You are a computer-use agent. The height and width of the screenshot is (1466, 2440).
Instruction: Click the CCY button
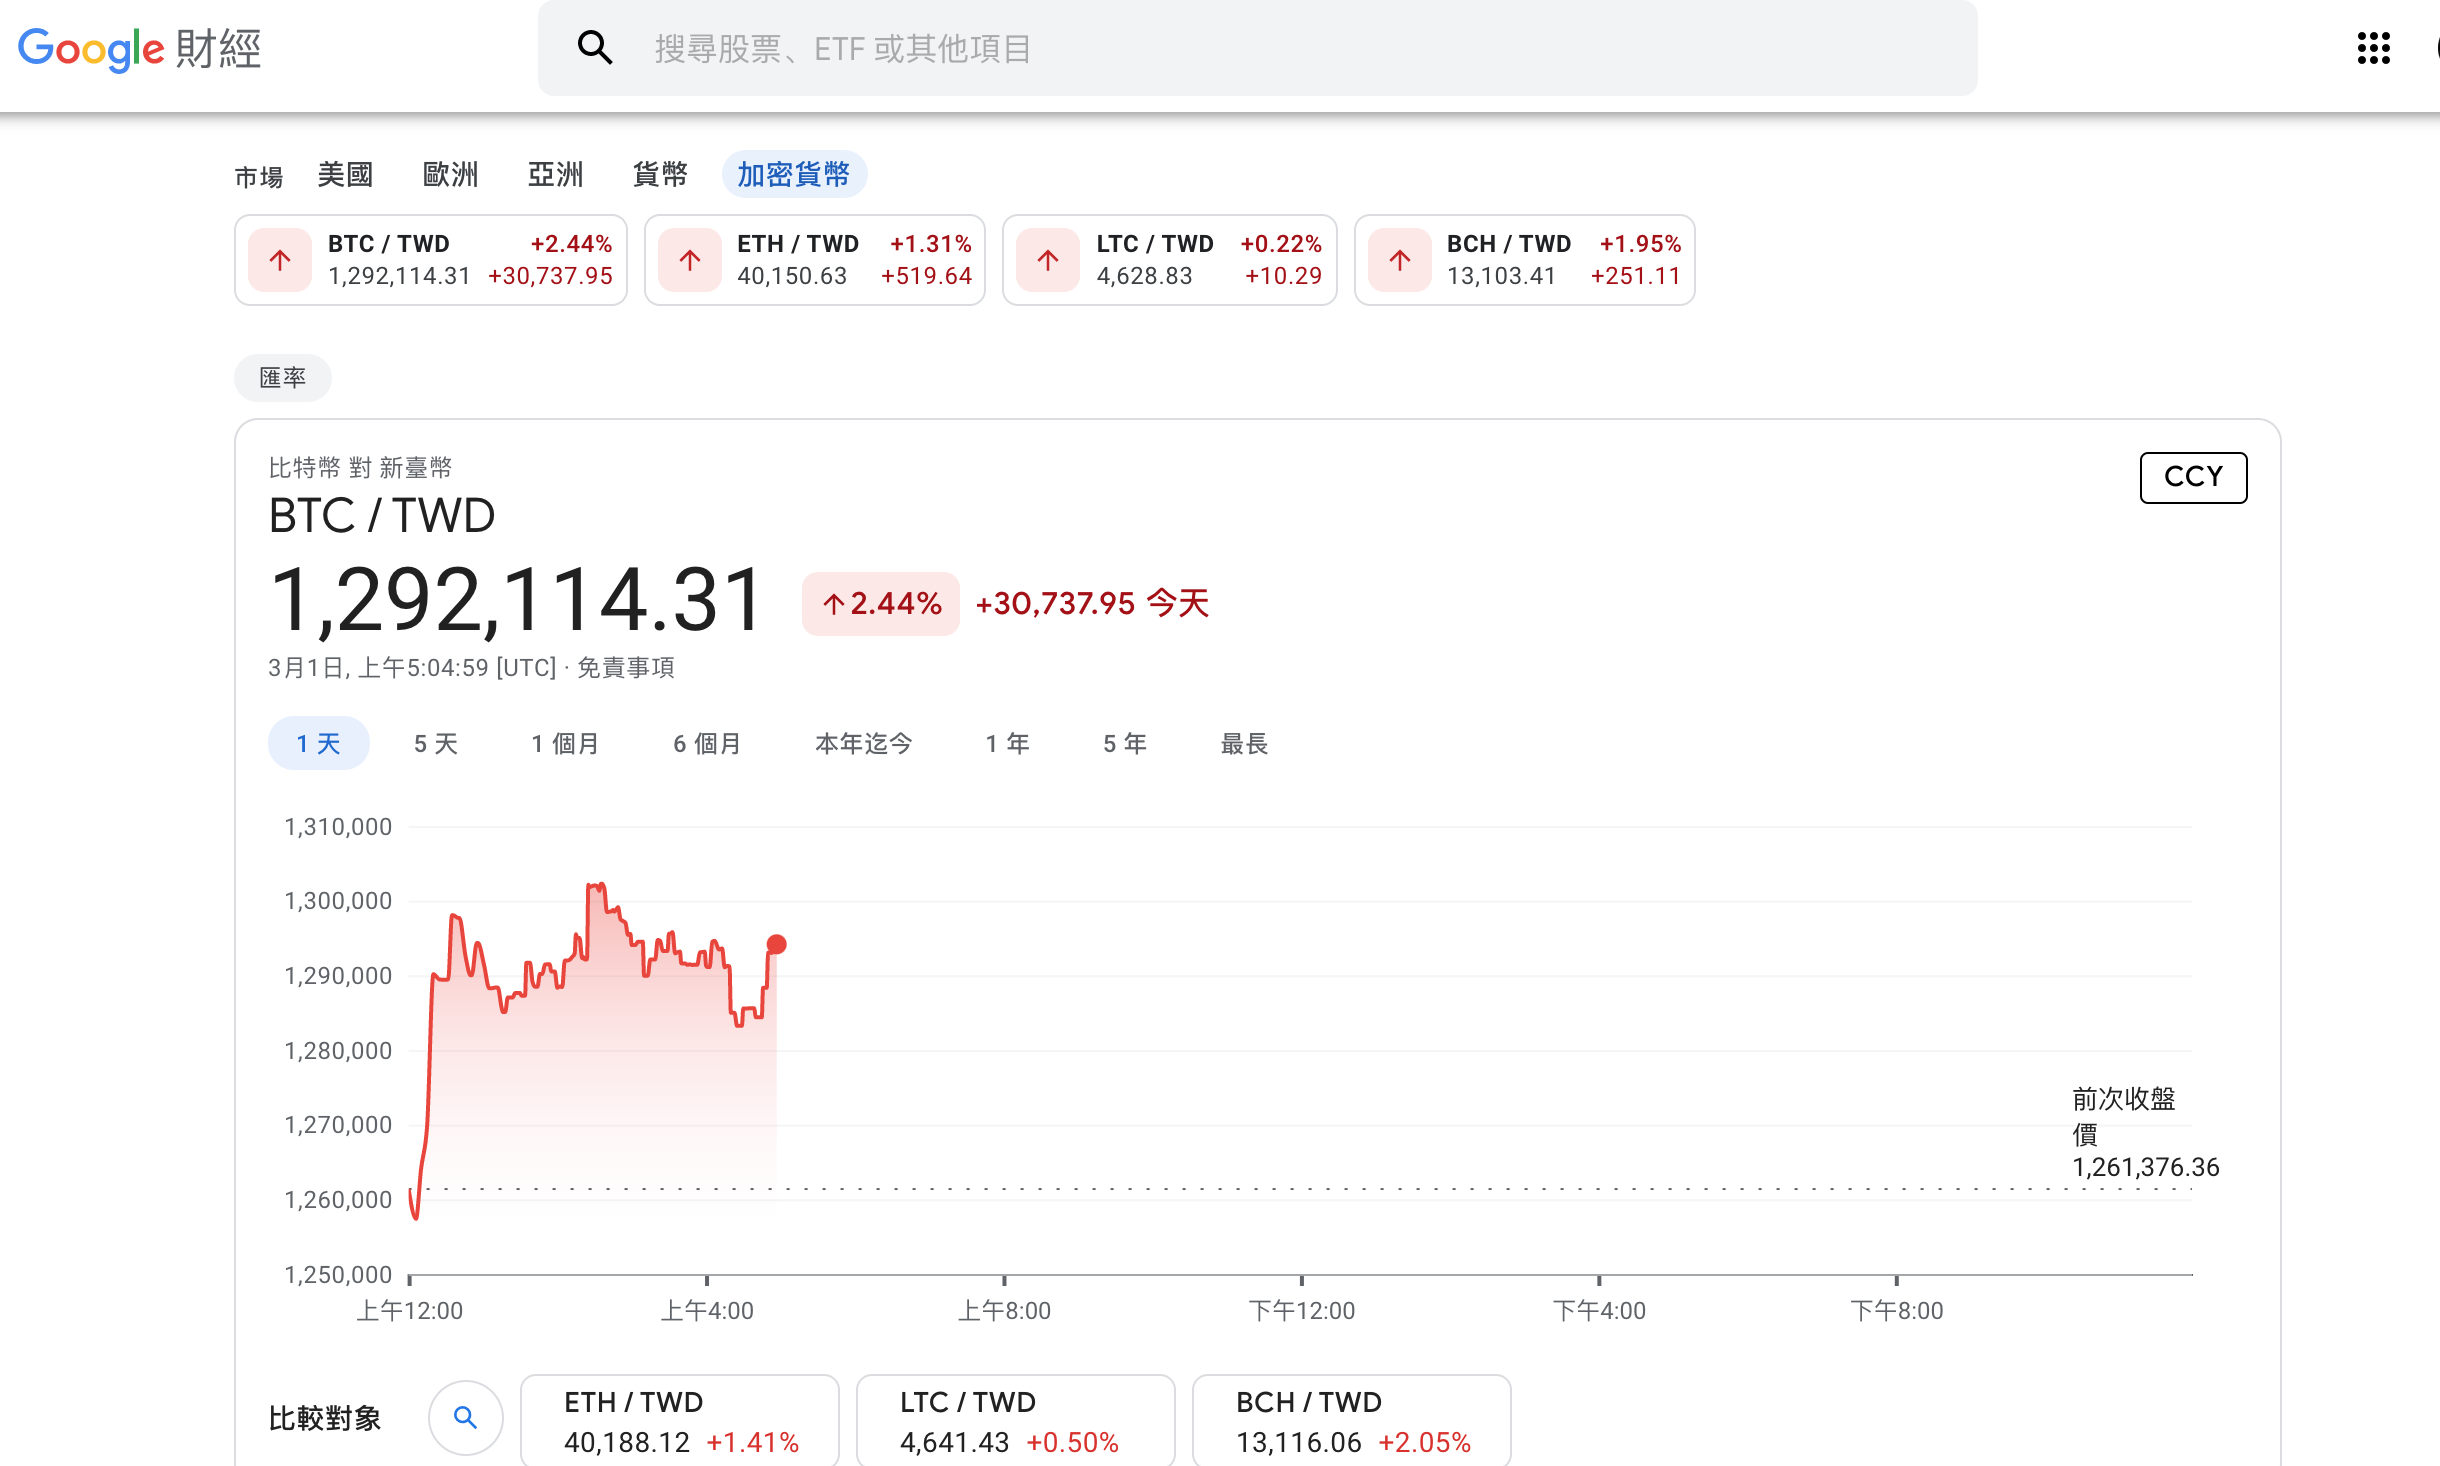pyautogui.click(x=2192, y=477)
